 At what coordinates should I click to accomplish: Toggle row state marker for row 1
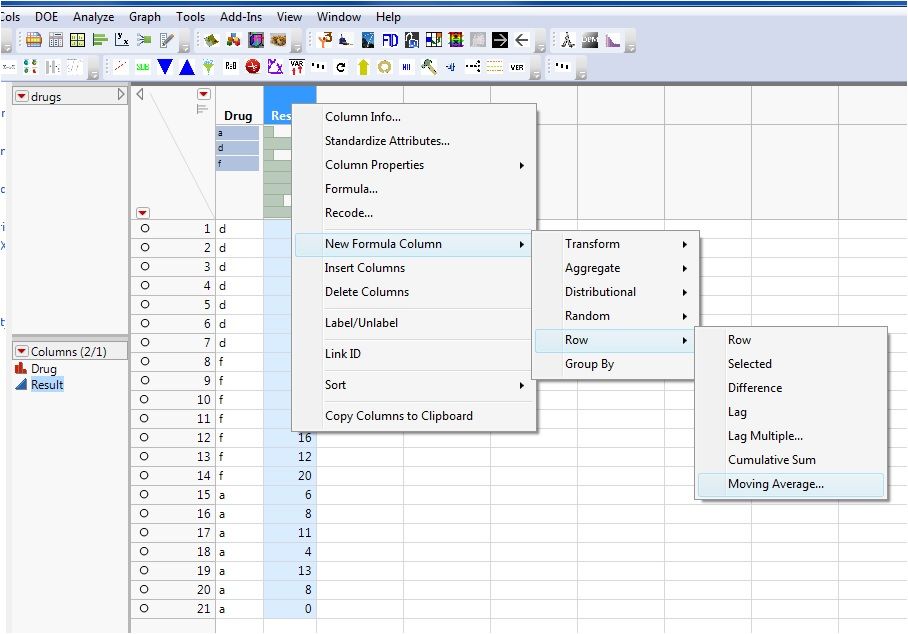coord(144,229)
